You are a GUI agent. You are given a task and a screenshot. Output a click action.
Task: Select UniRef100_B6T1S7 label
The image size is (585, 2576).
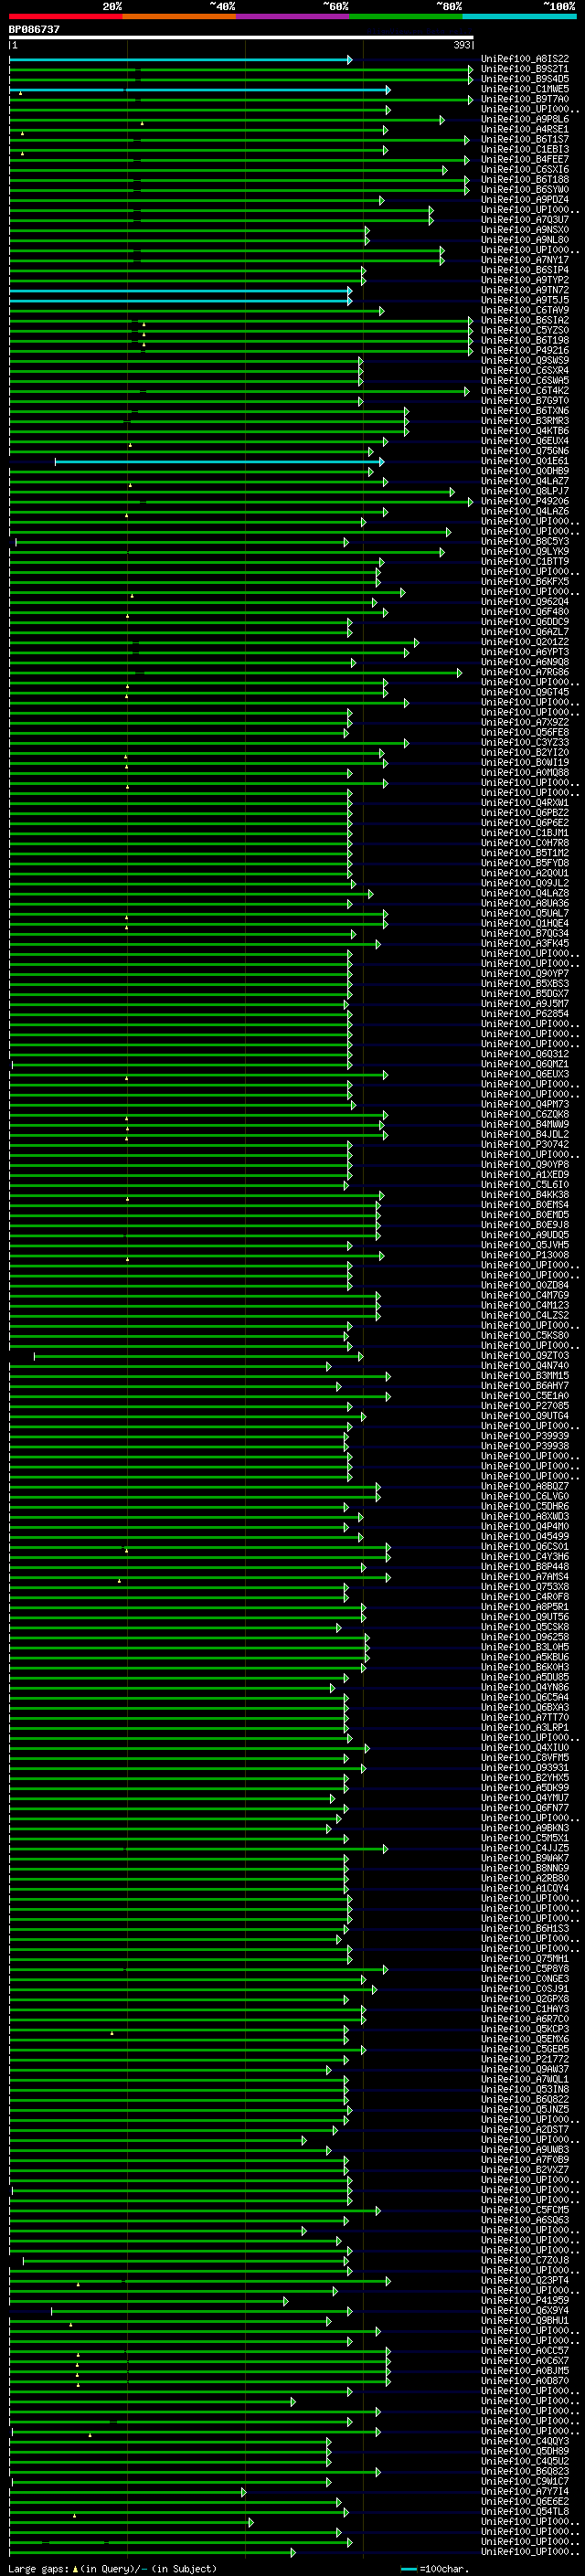click(525, 139)
